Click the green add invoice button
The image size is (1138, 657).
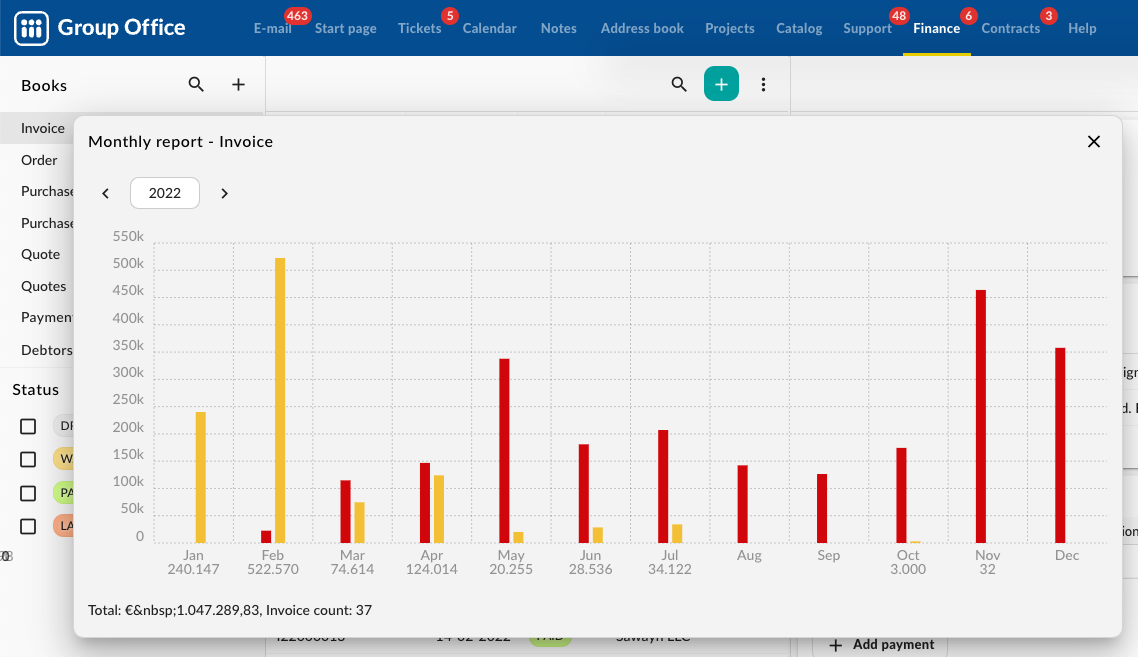(721, 85)
